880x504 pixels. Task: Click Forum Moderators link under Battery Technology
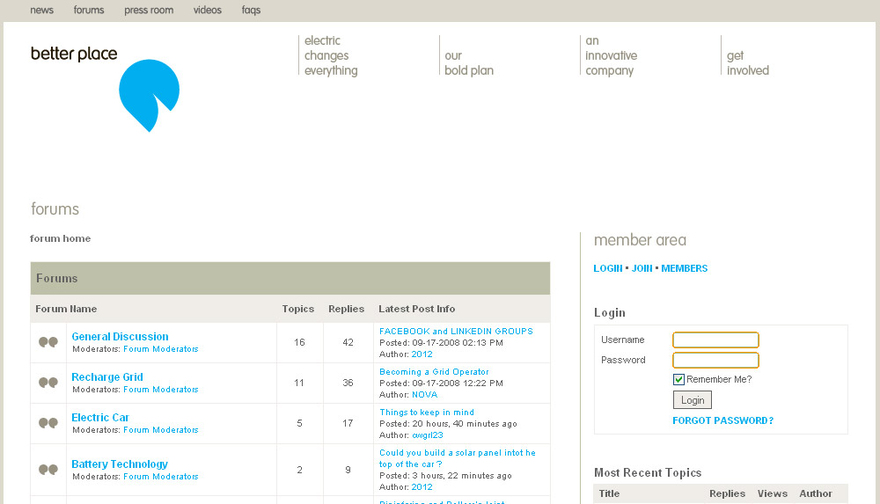point(161,476)
